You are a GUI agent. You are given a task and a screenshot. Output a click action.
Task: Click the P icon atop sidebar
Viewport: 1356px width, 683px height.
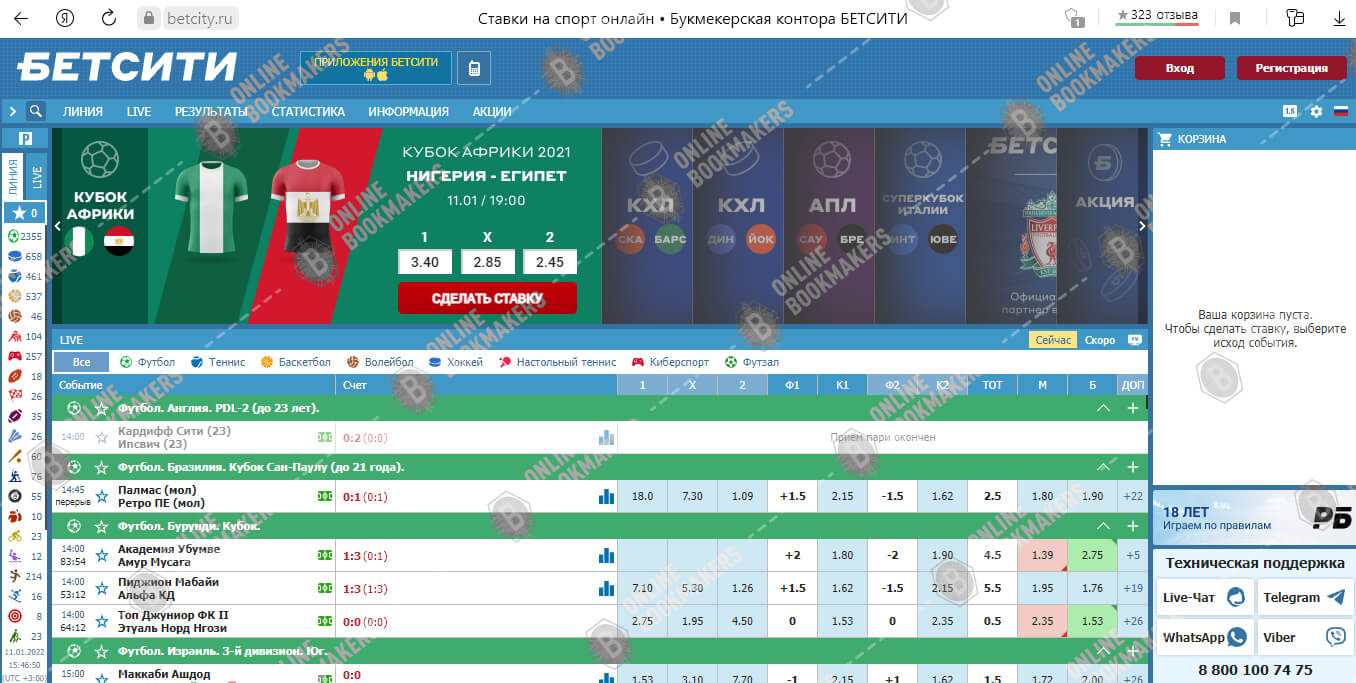point(25,138)
